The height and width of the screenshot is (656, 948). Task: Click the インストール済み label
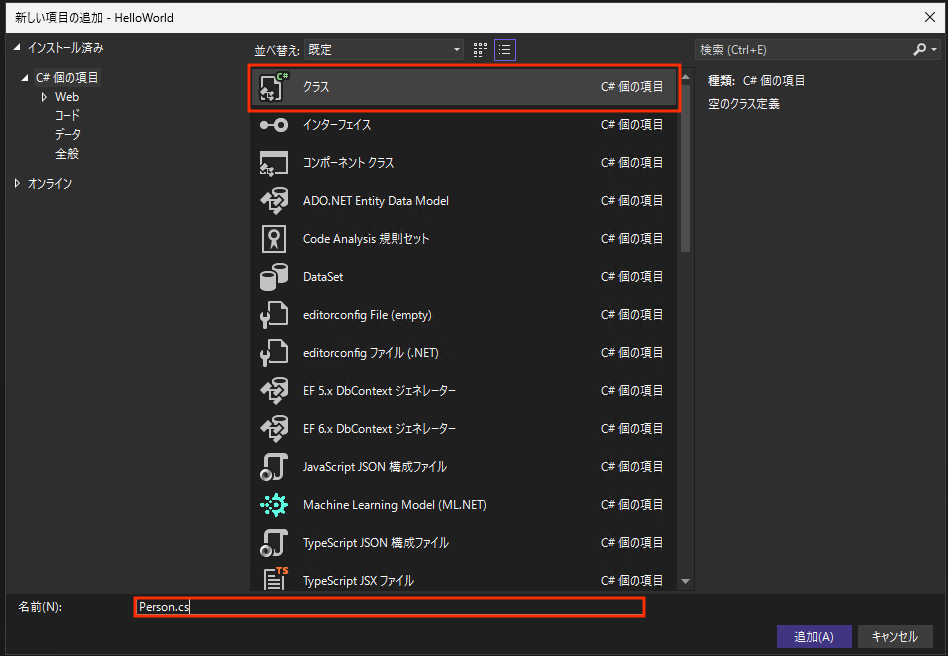65,47
